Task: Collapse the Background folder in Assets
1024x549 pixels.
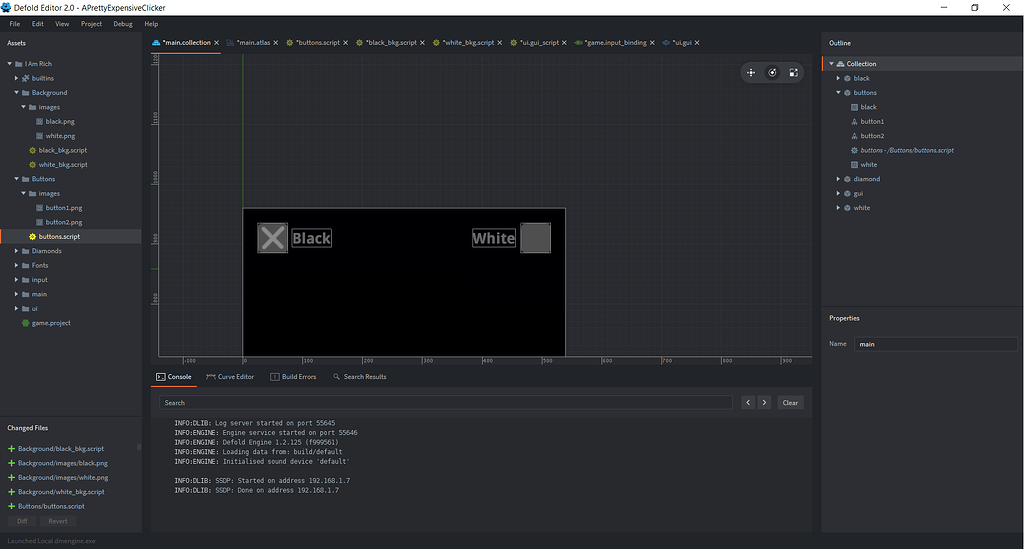Action: tap(17, 93)
